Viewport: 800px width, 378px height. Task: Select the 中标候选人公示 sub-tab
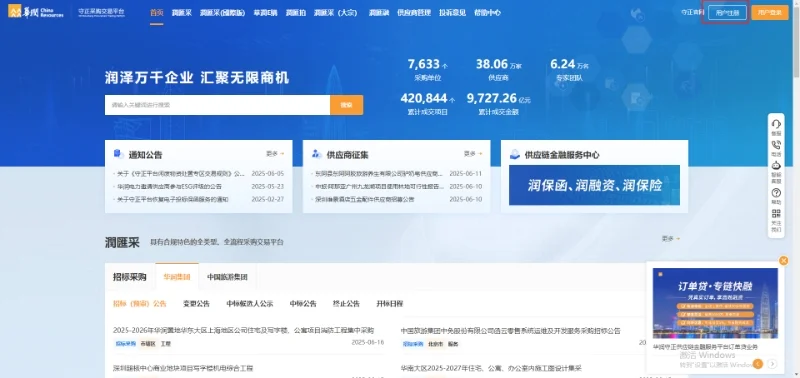tap(250, 304)
